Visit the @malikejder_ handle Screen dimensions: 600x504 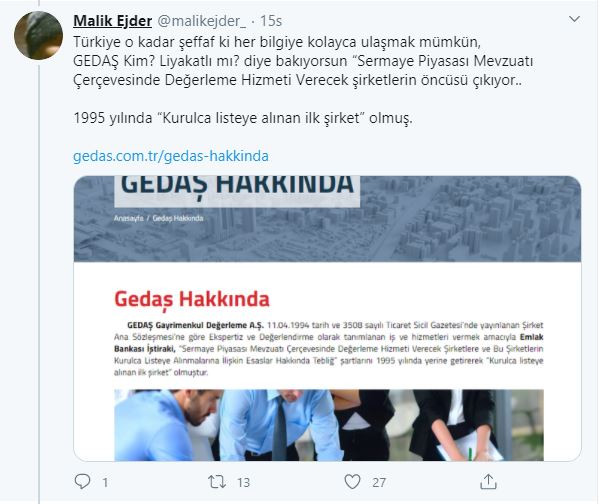202,21
